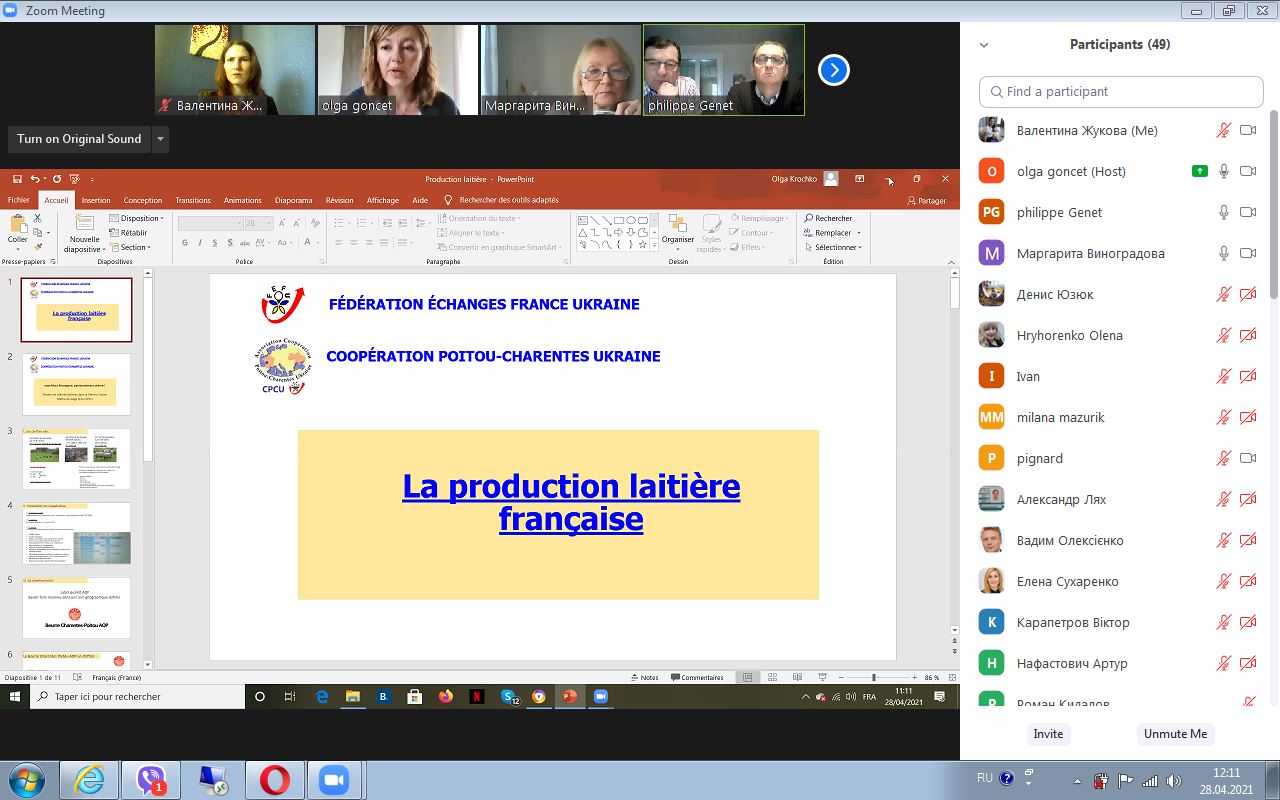1280x800 pixels.
Task: Expand hidden system tray icons arrow
Action: 1077,780
